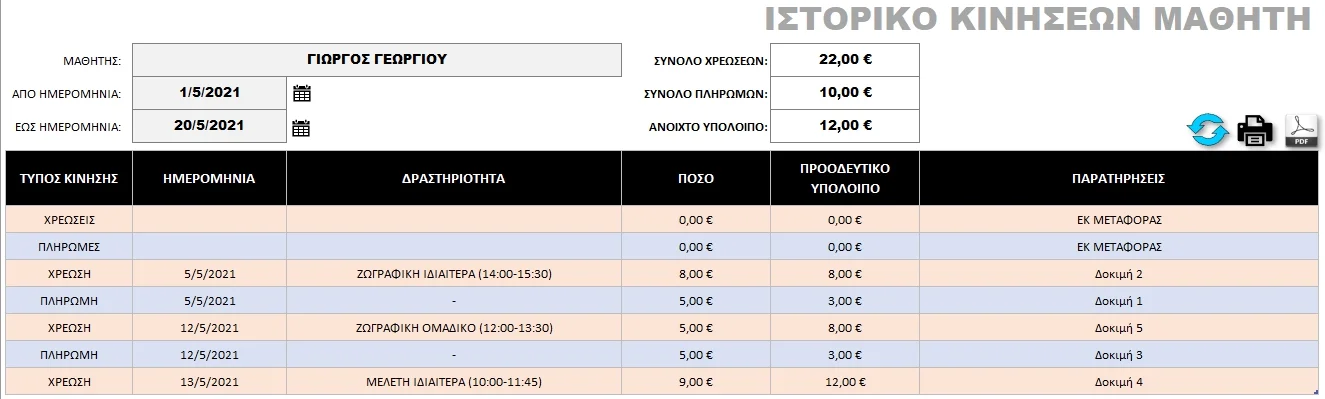Select the ΑΝΟΙΧΤΟ ΥΠΟΛΟΙΠΟ value 12,00 €
The image size is (1325, 399).
point(845,126)
